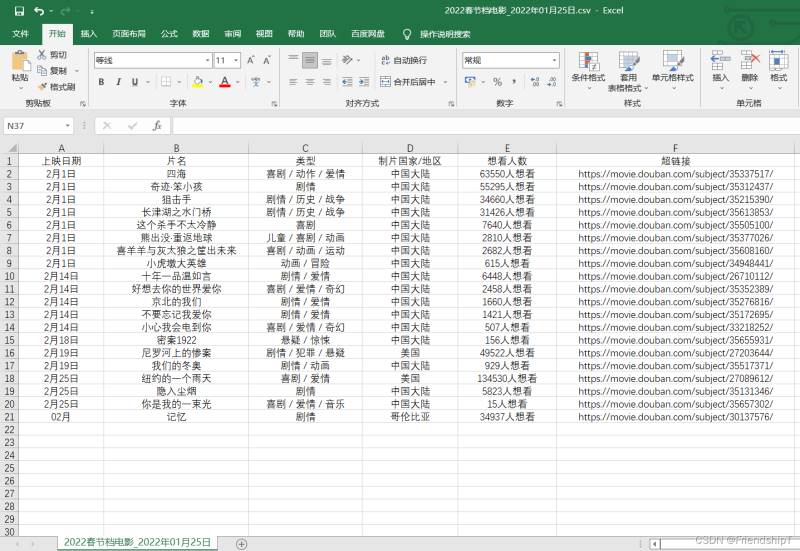The width and height of the screenshot is (800, 551).
Task: Select column F header
Action: tap(675, 148)
